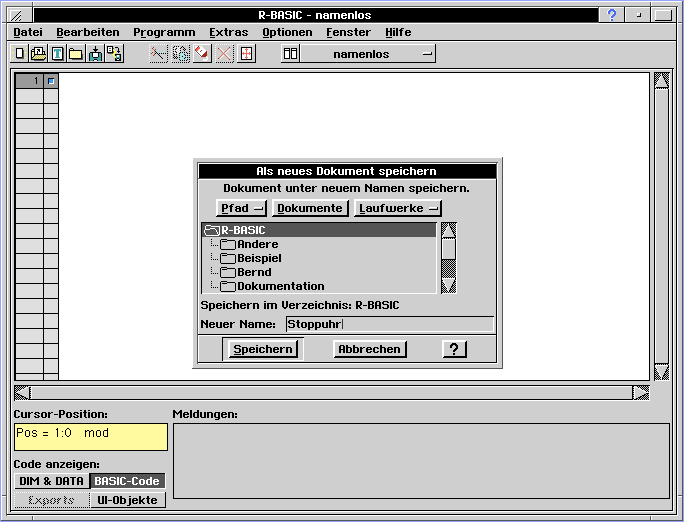Click the editor horizontal scrollbar track
Image resolution: width=684 pixels, height=522 pixels.
pos(331,392)
